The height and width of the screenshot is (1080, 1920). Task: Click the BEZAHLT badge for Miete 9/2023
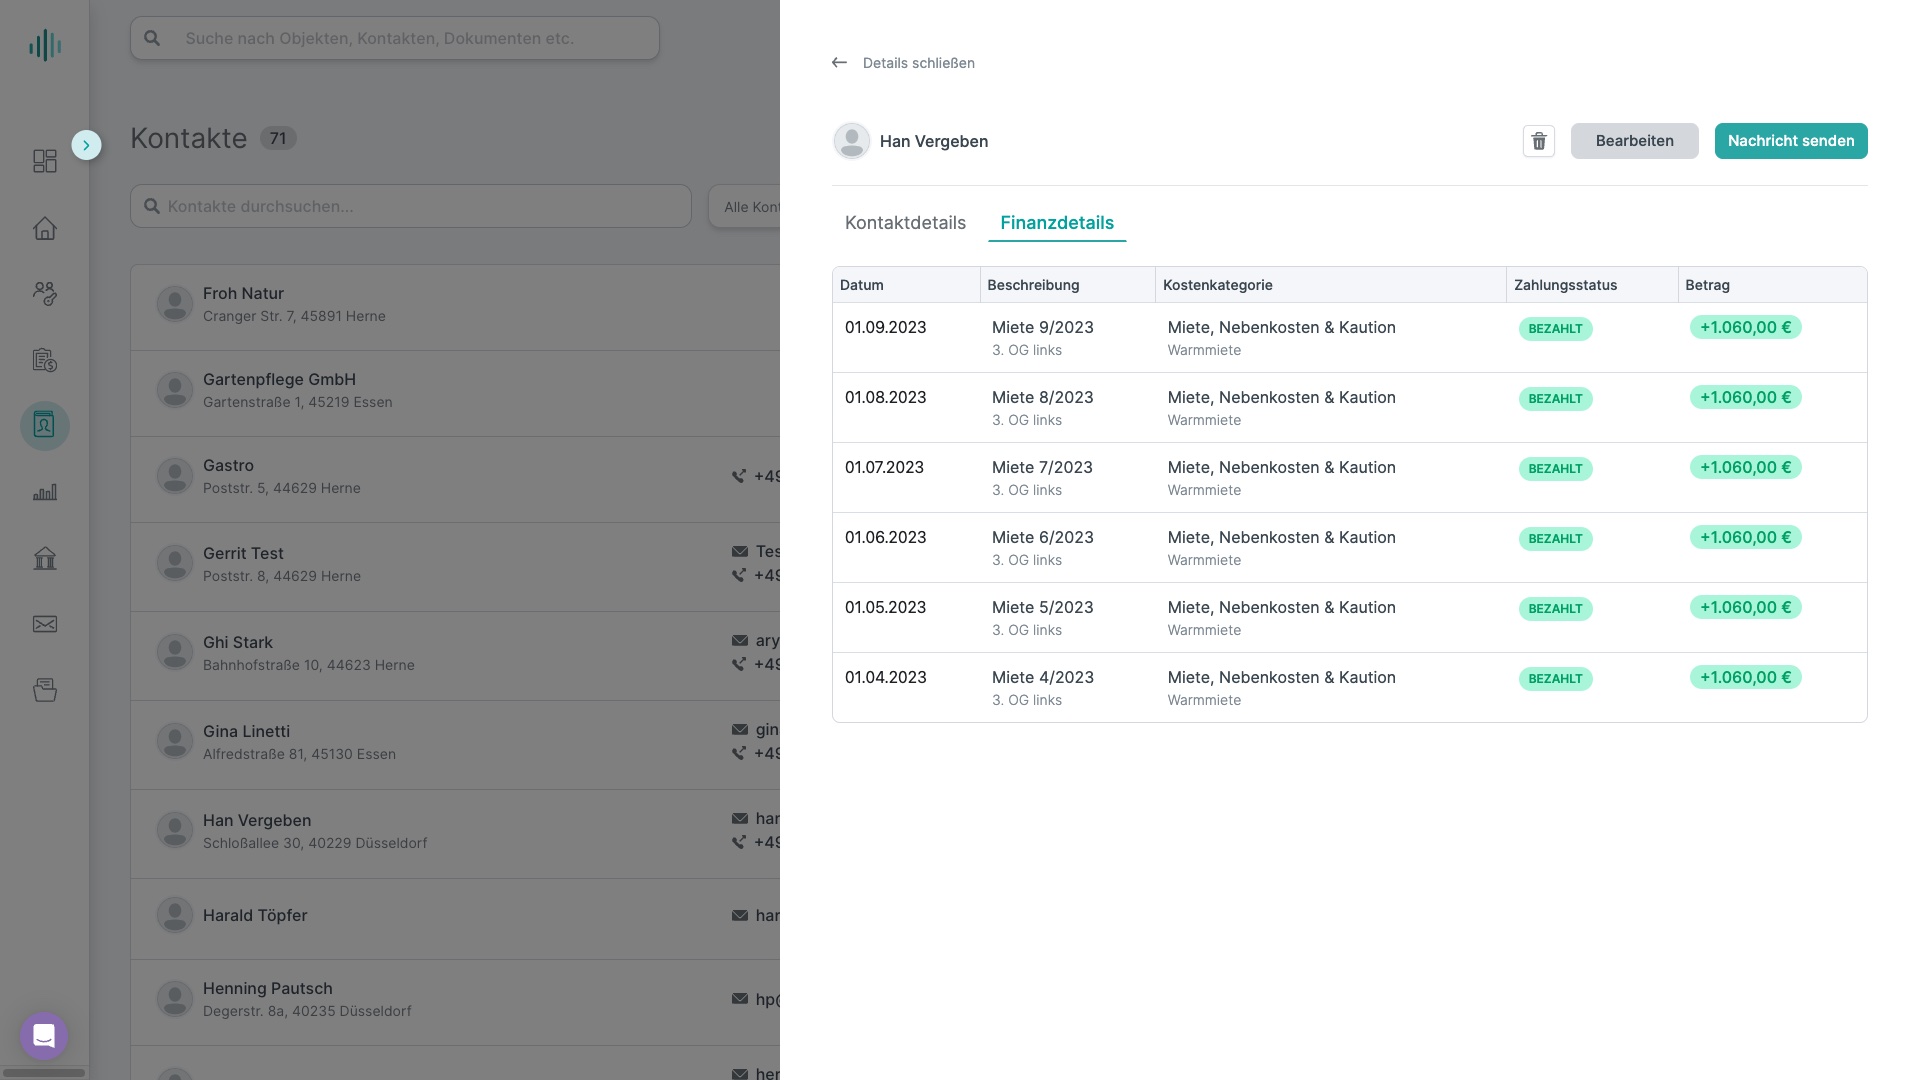pos(1555,329)
